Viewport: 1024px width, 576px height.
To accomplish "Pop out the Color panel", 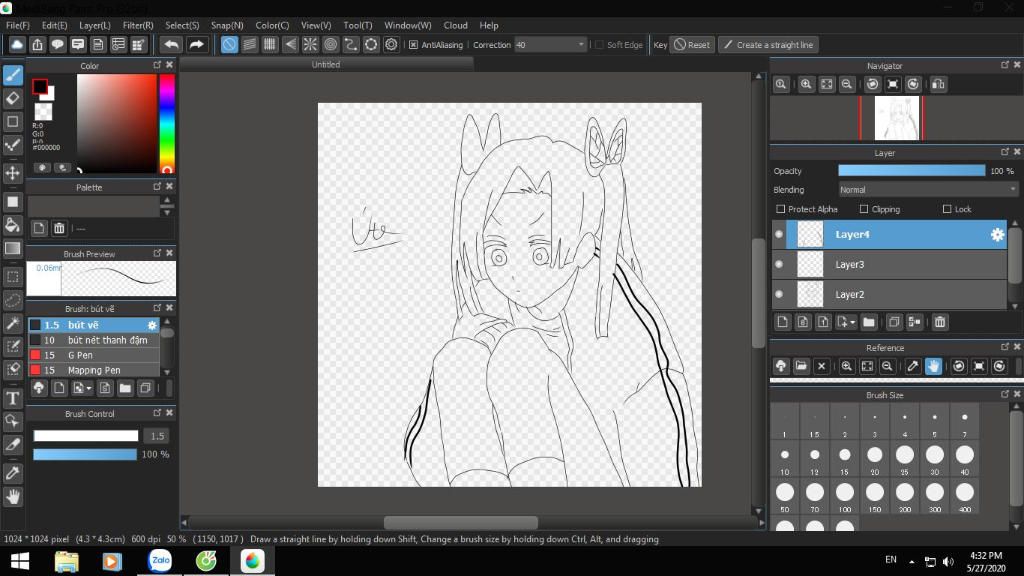I will (157, 65).
